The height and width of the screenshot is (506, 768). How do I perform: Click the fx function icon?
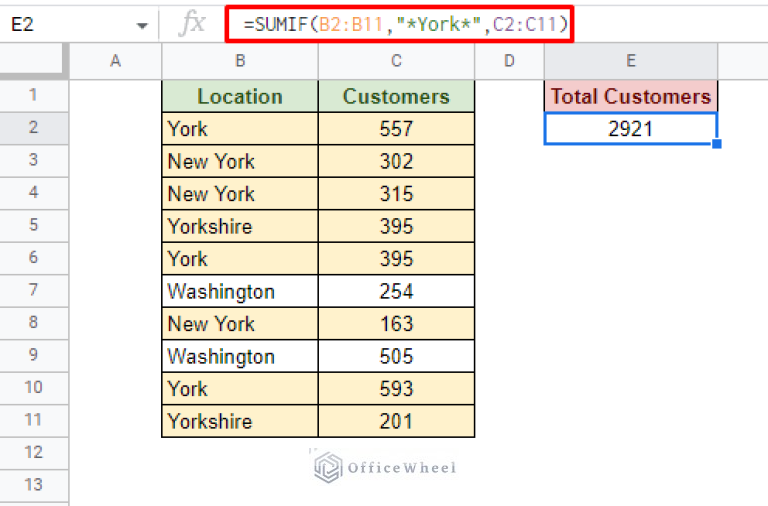[x=191, y=25]
